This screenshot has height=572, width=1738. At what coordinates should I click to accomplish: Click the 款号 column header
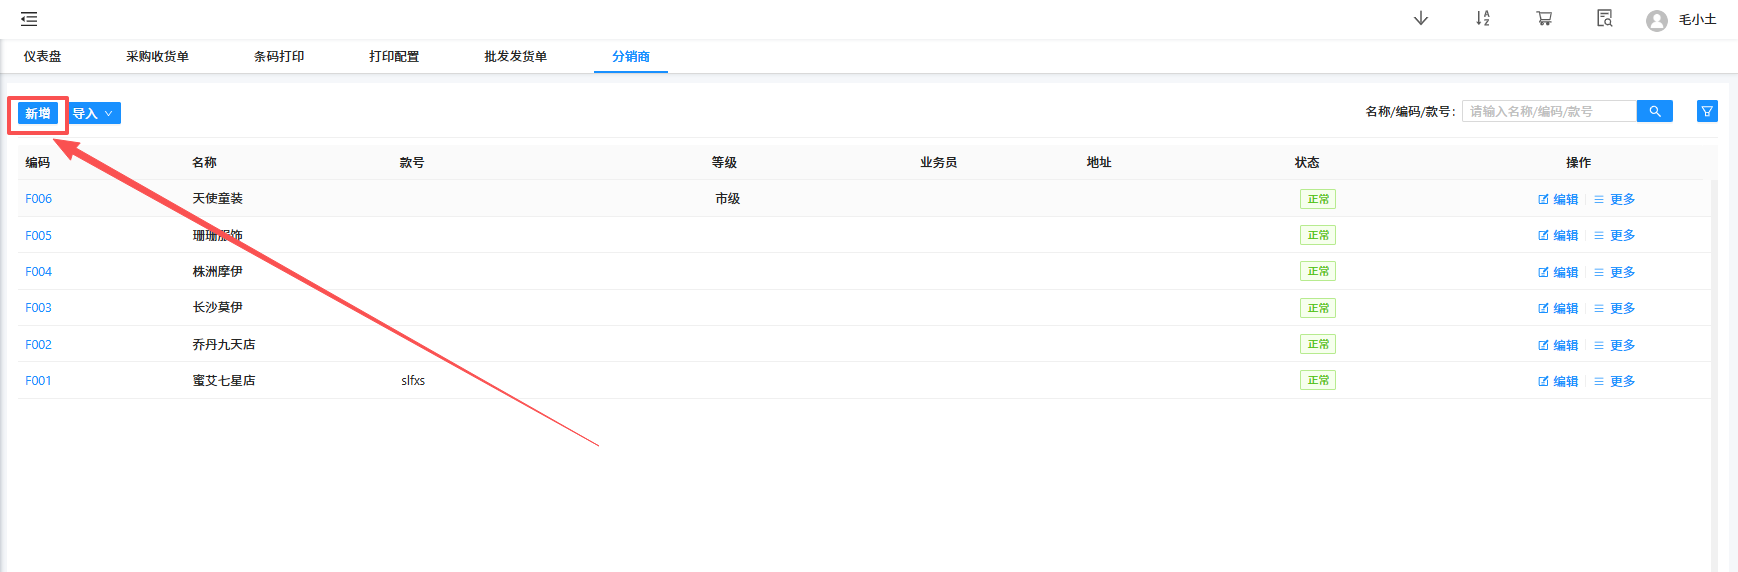coord(412,162)
